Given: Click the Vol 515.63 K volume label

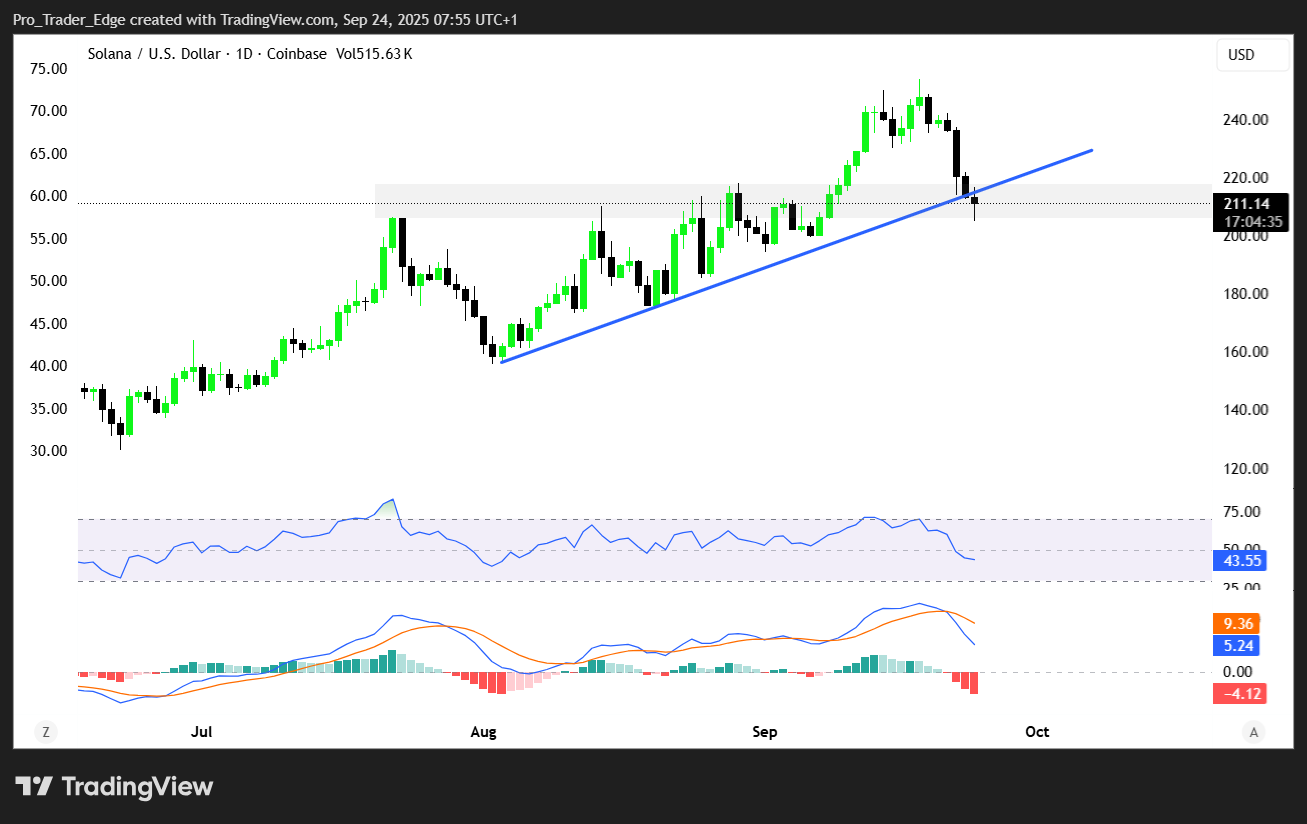Looking at the screenshot, I should tap(373, 54).
